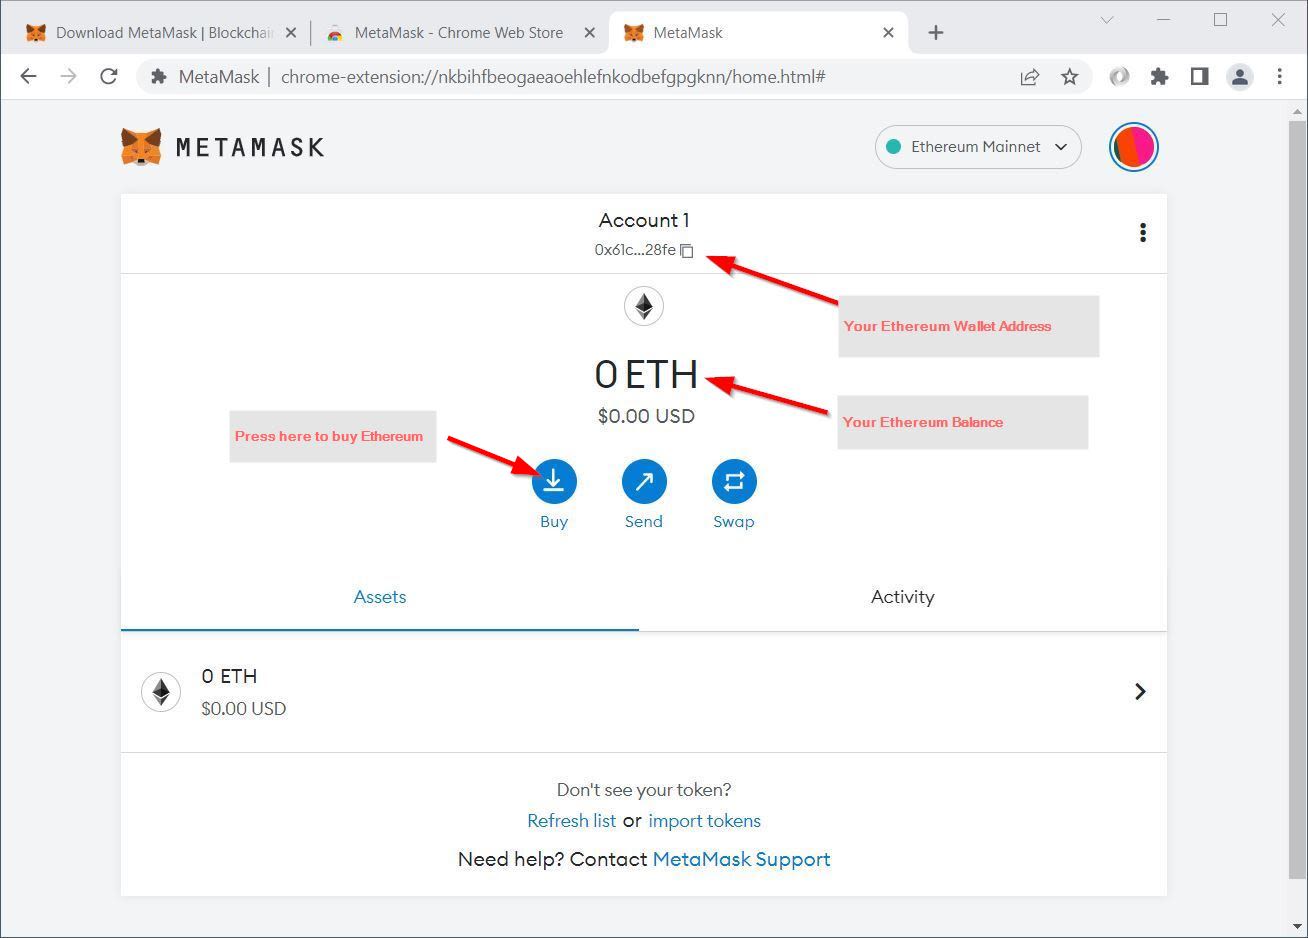Image resolution: width=1308 pixels, height=938 pixels.
Task: Reload the page
Action: tap(109, 77)
